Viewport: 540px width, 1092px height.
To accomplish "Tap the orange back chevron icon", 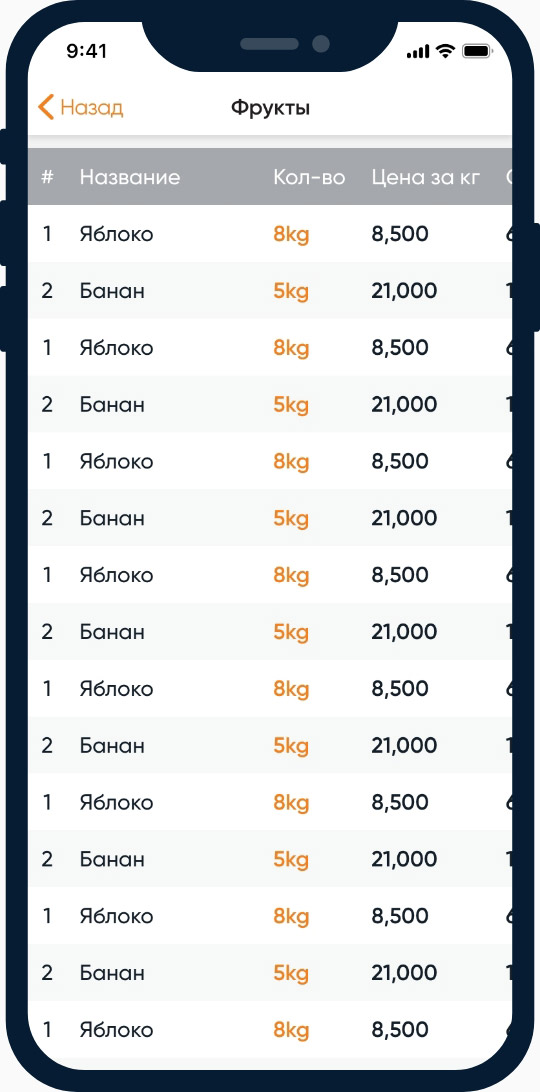I will click(46, 108).
